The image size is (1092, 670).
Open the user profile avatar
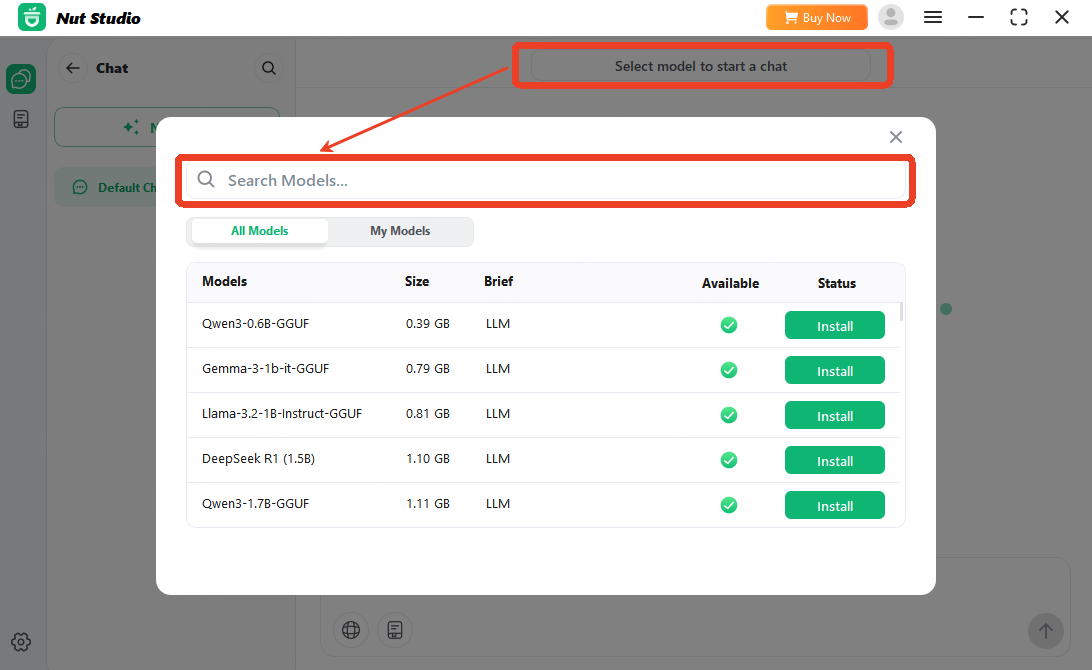pos(891,17)
